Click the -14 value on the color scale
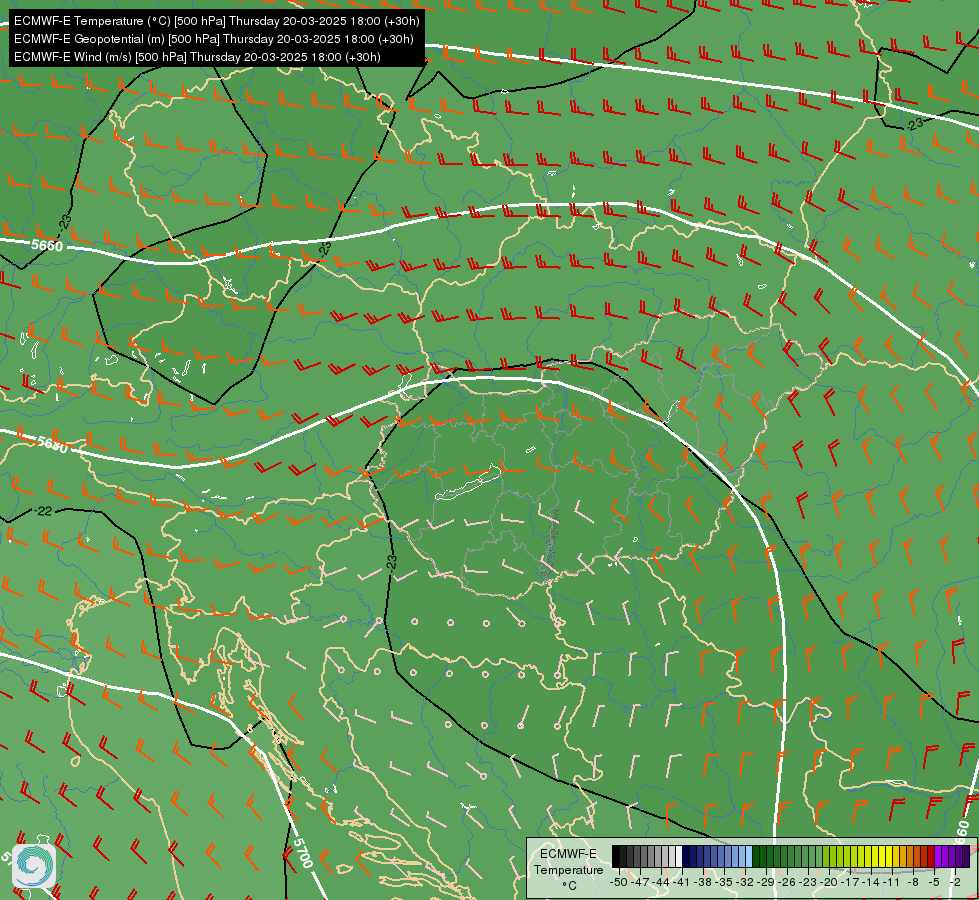This screenshot has height=900, width=979. (871, 882)
